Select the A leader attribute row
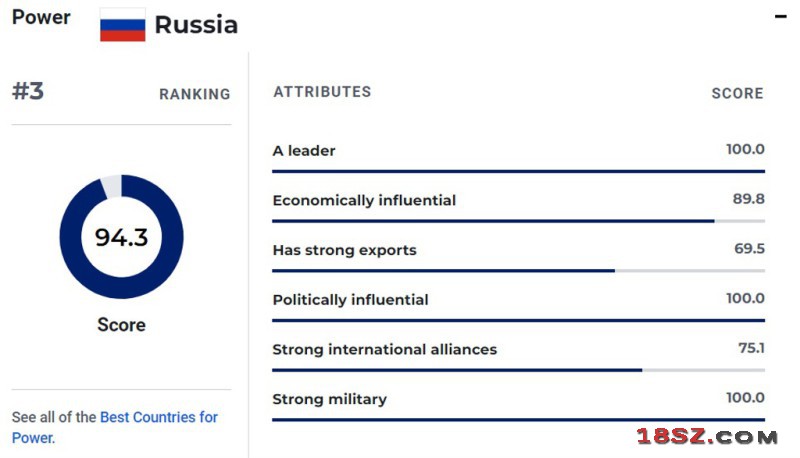 518,157
